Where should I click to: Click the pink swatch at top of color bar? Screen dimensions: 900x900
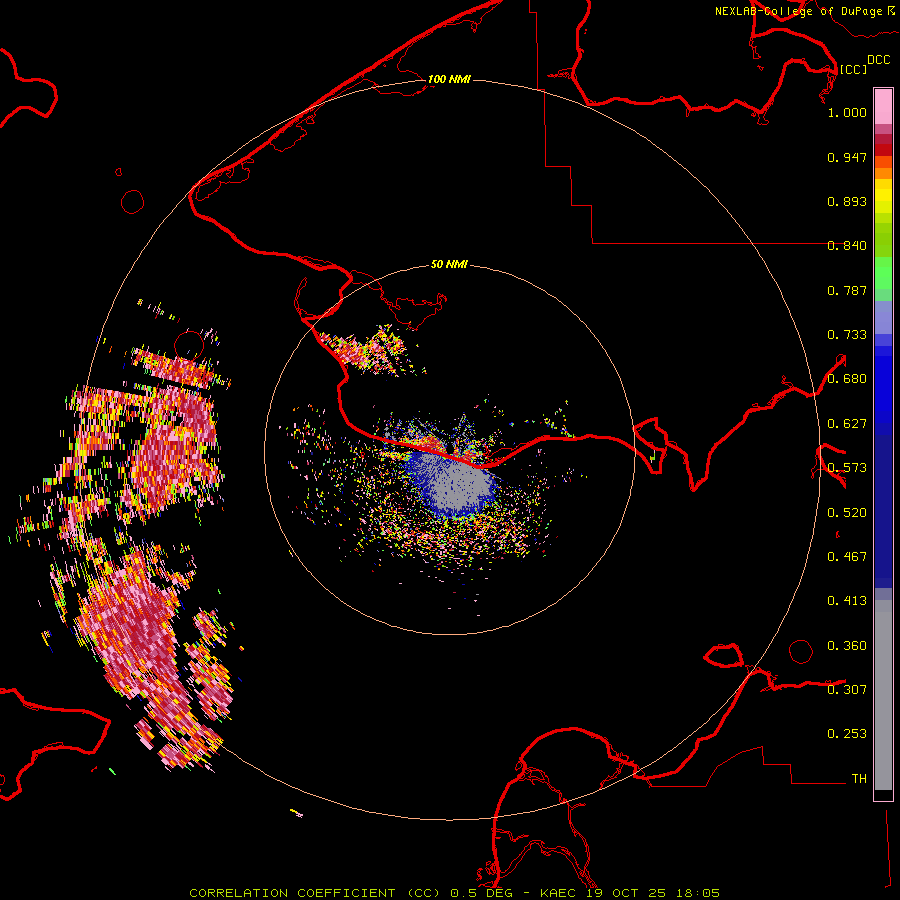[883, 106]
